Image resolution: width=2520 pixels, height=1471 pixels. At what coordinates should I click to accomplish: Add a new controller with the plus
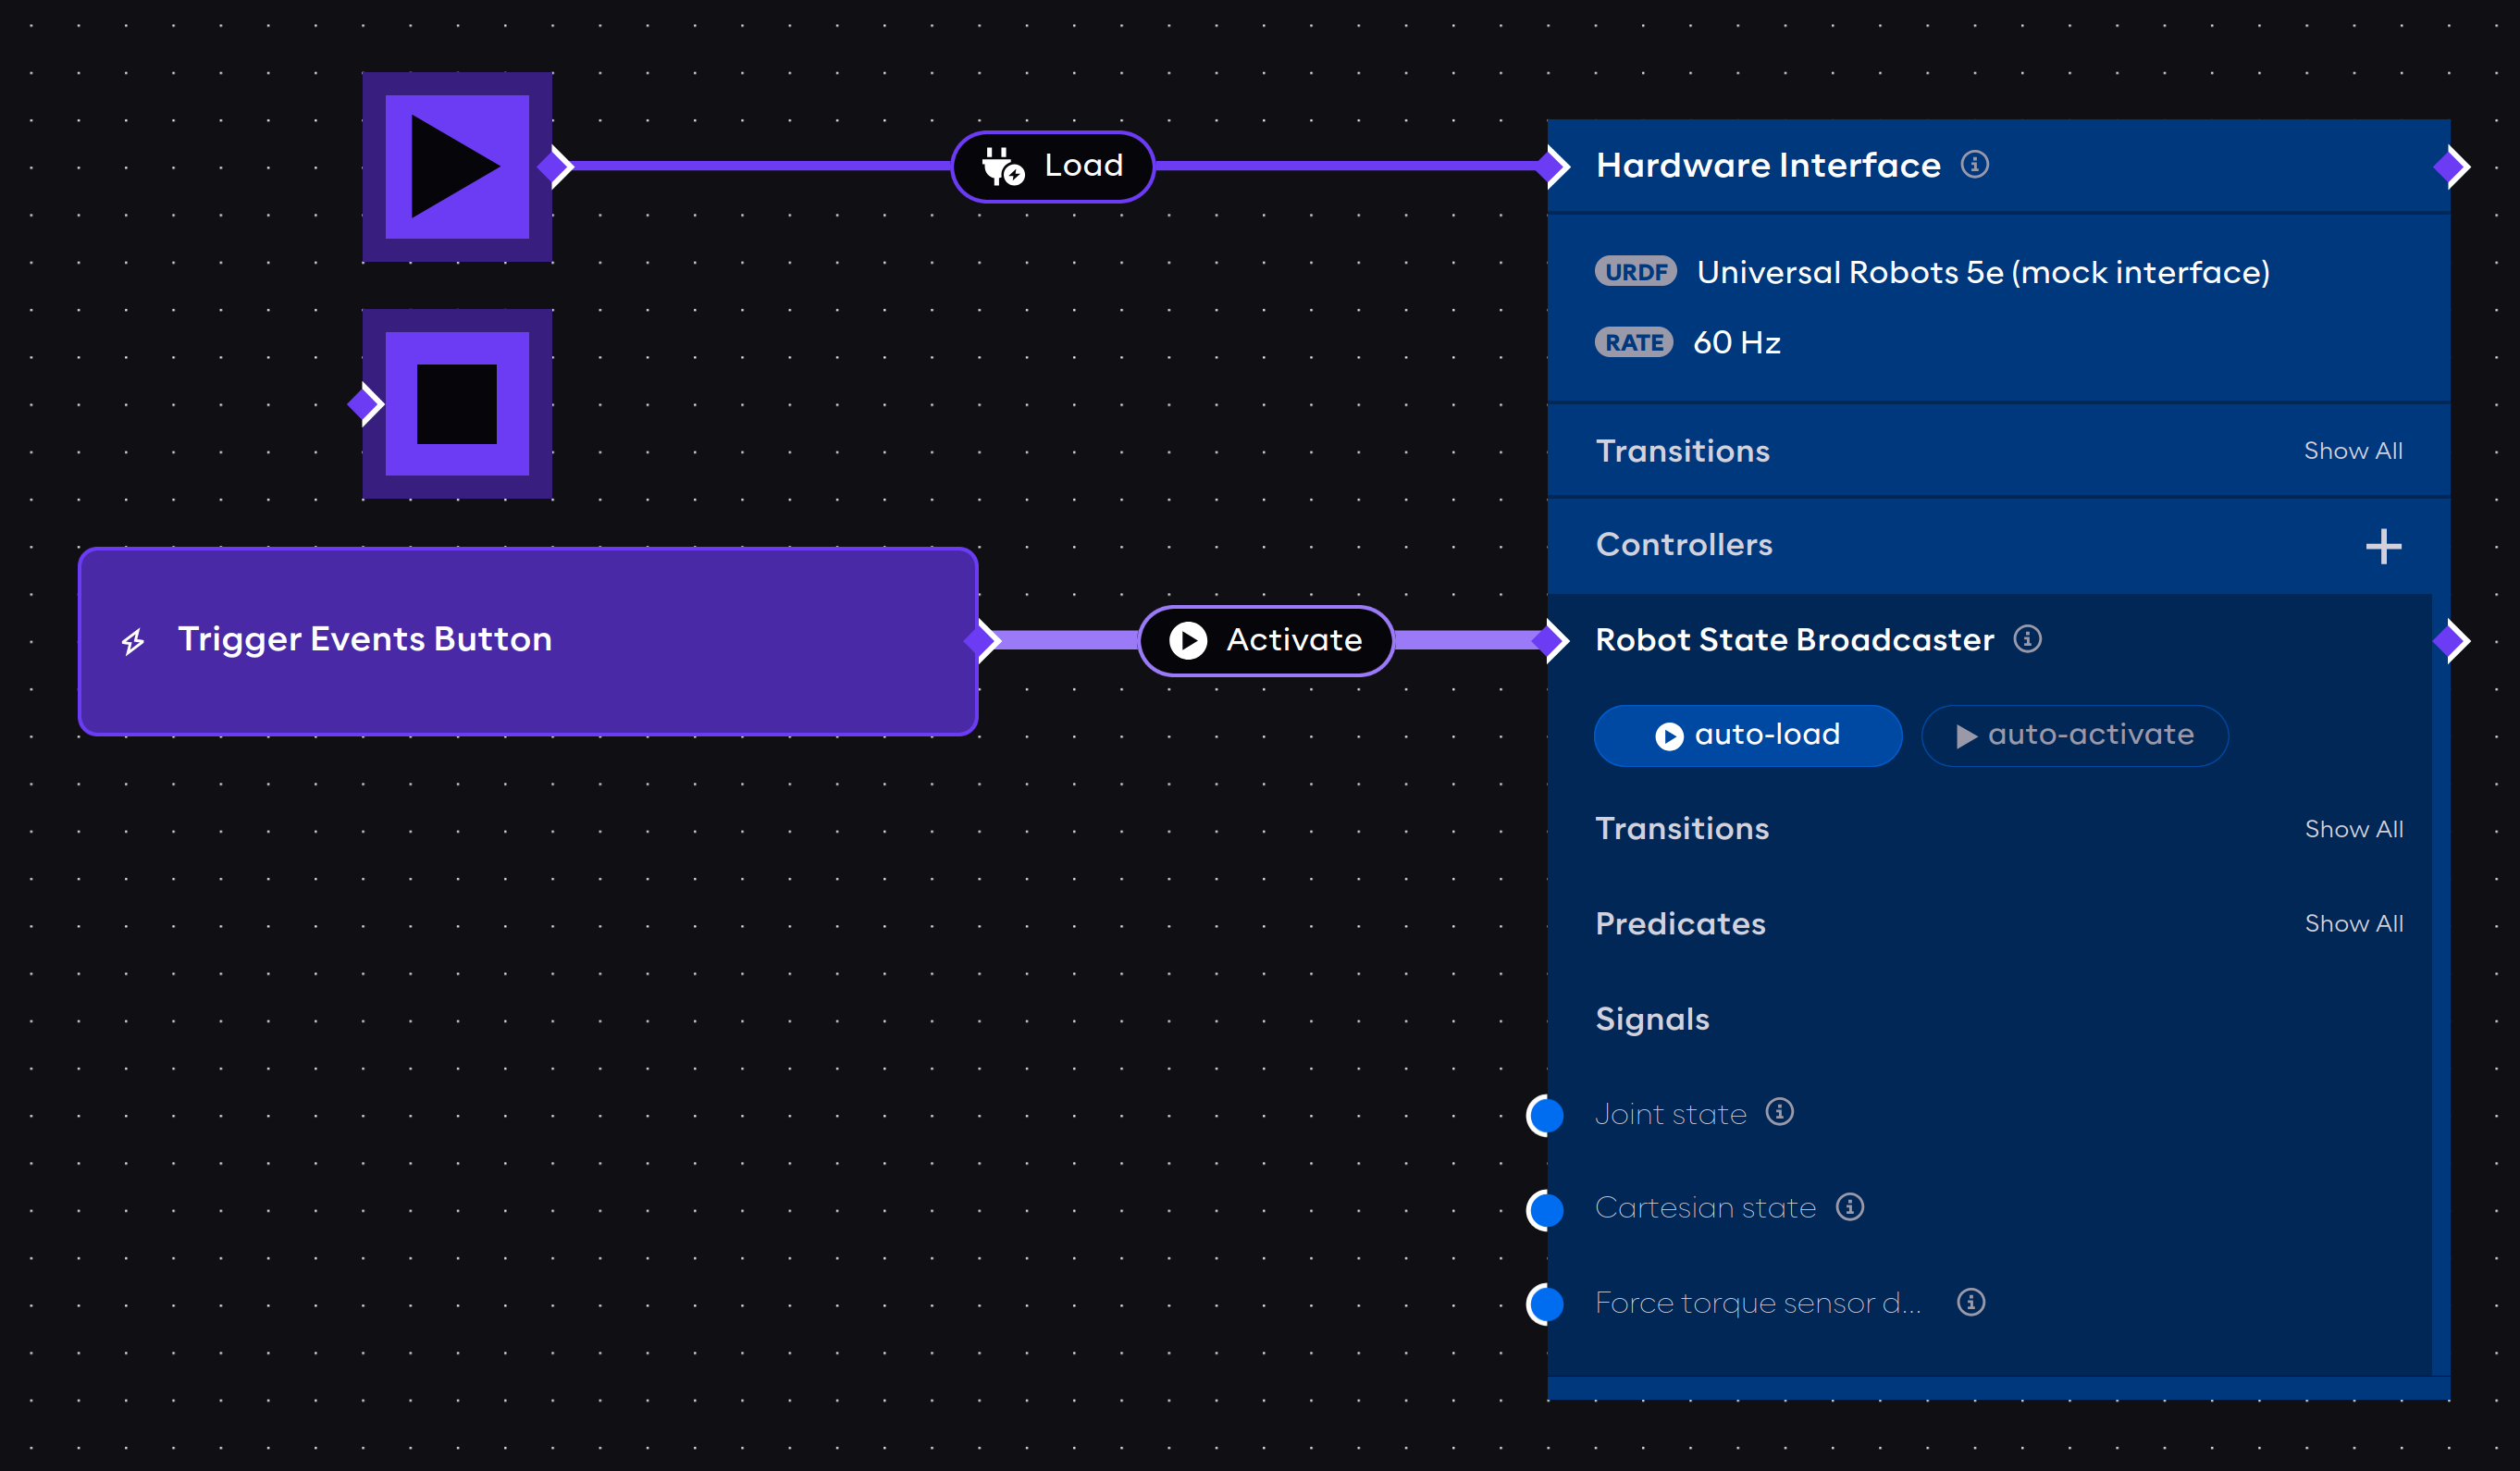click(x=2384, y=545)
